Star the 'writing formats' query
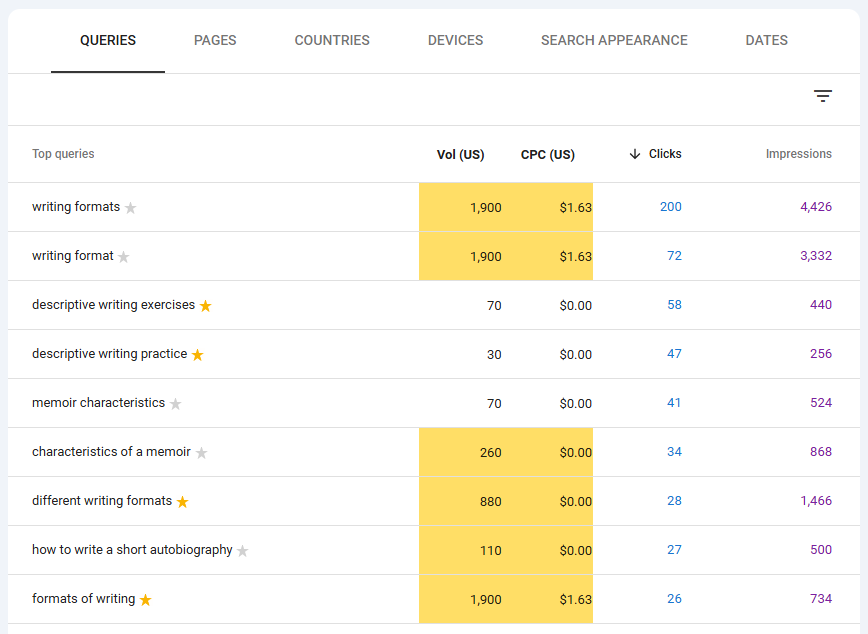The height and width of the screenshot is (634, 868). point(130,208)
